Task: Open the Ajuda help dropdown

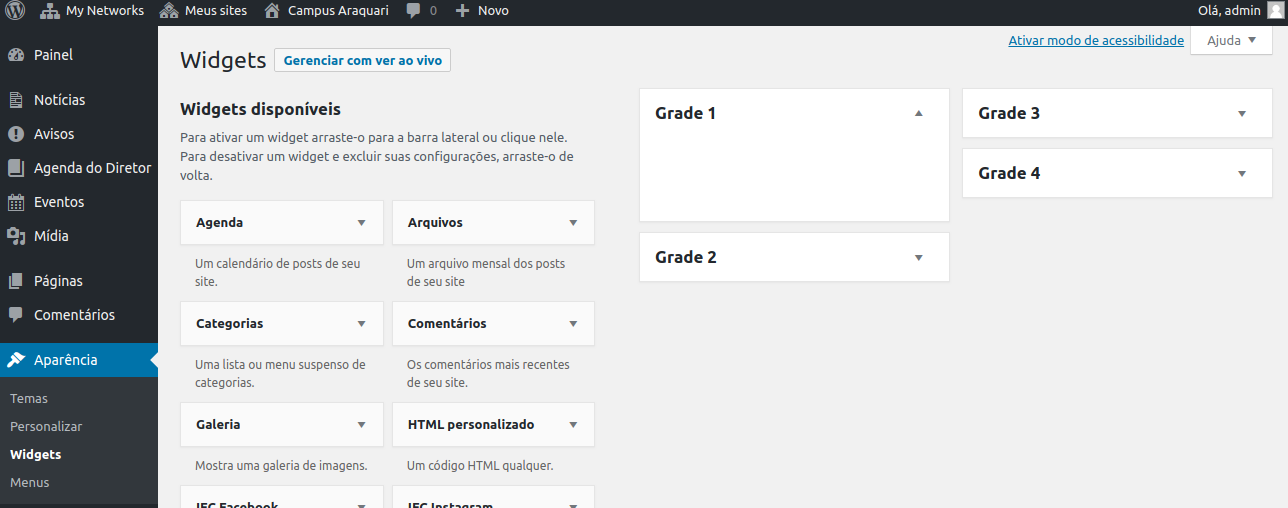Action: pyautogui.click(x=1230, y=41)
